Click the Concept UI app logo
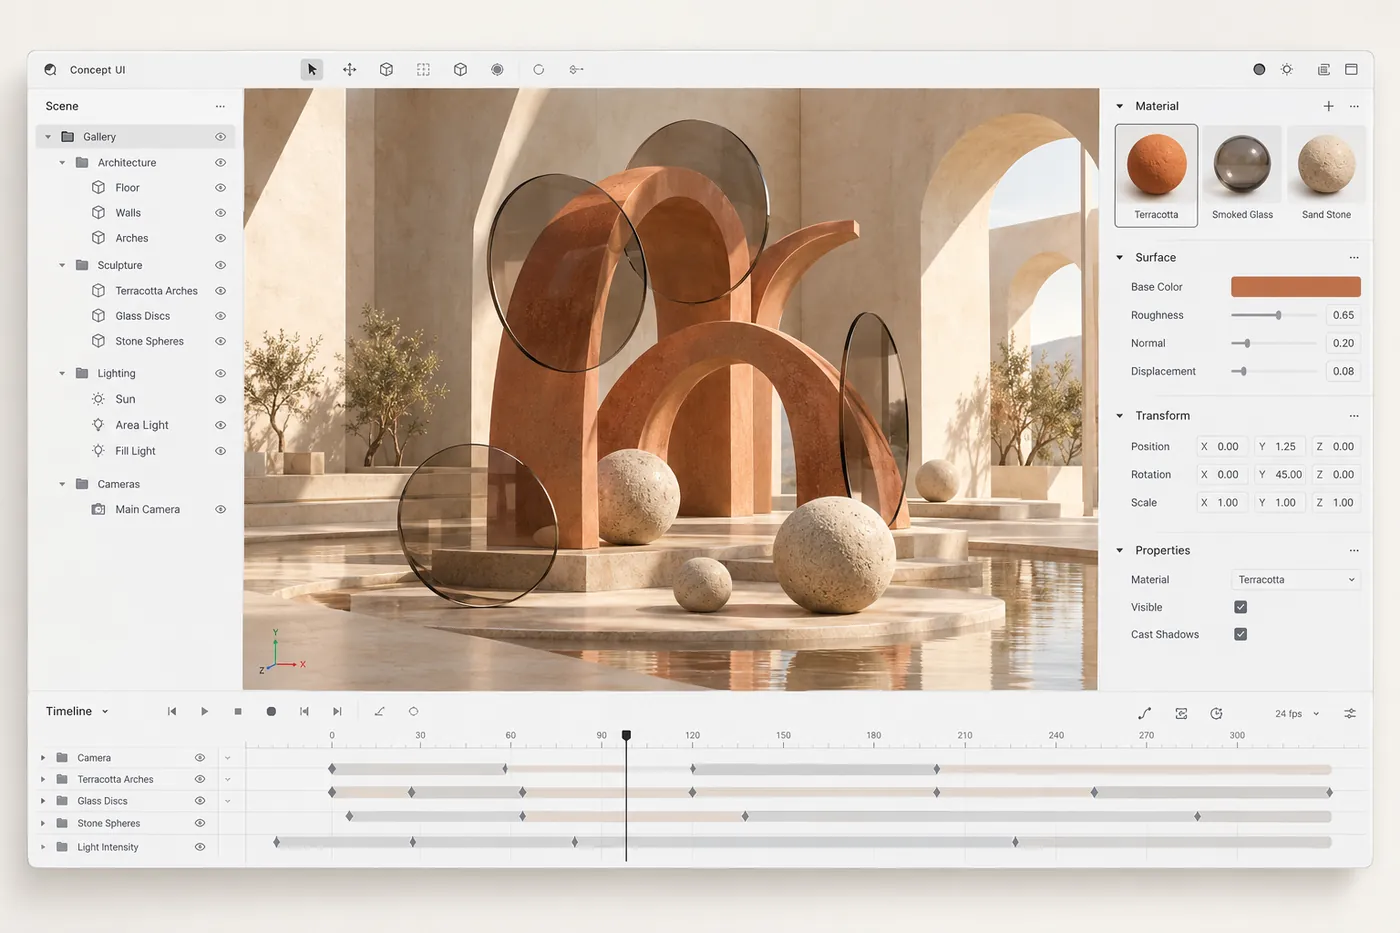The height and width of the screenshot is (933, 1400). 50,69
